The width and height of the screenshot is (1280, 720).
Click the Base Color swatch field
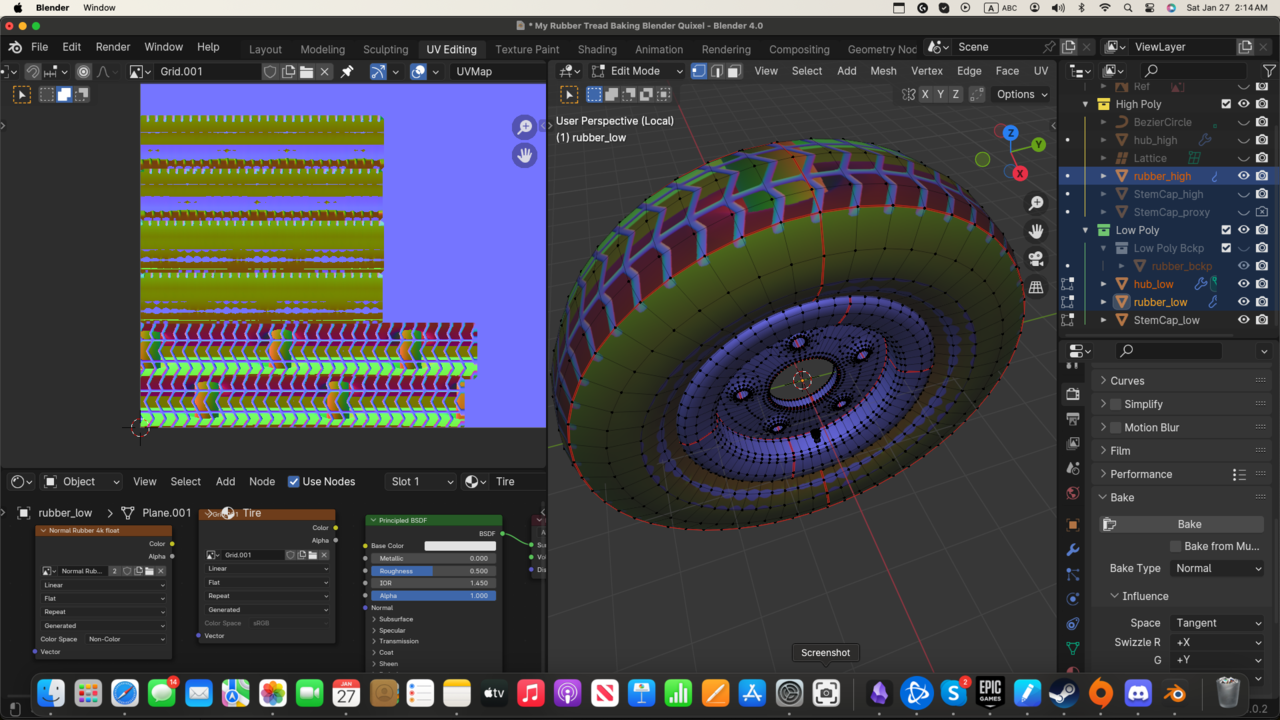pyautogui.click(x=460, y=546)
